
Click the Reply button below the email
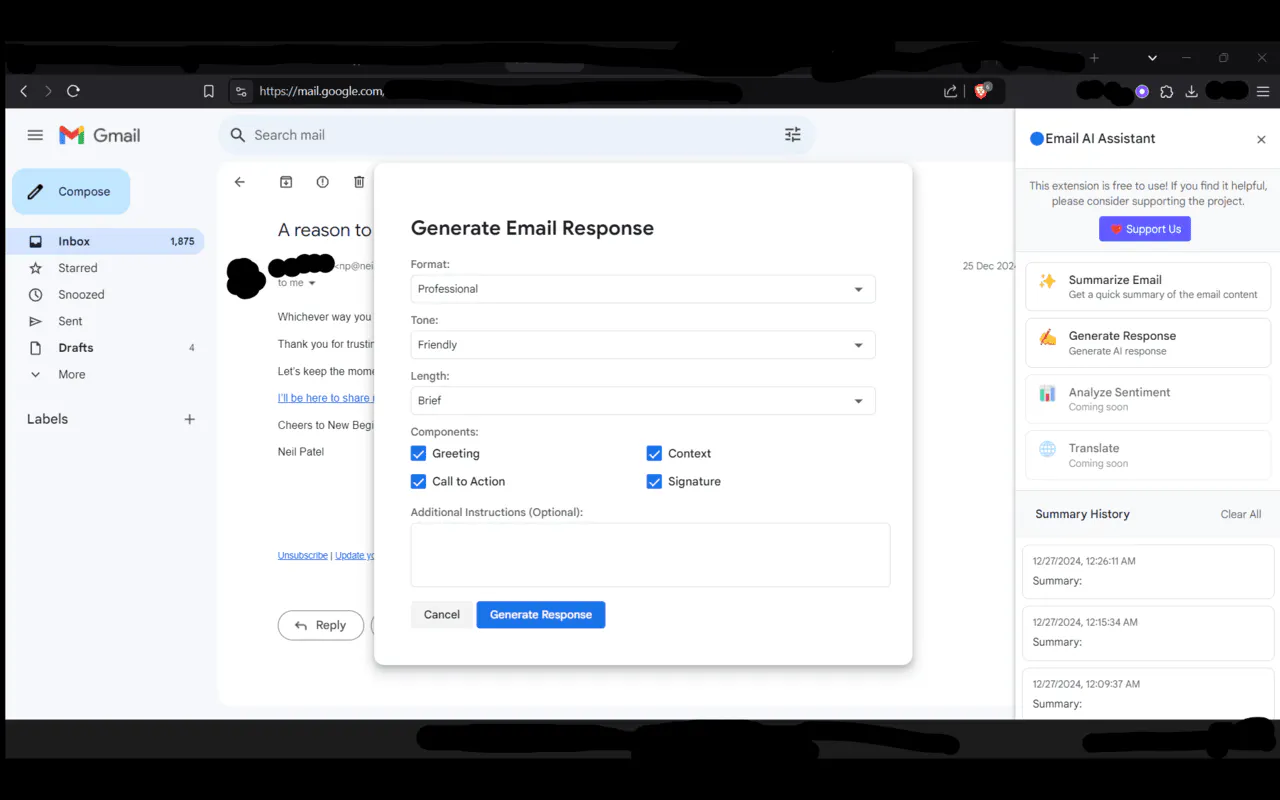[x=320, y=625]
